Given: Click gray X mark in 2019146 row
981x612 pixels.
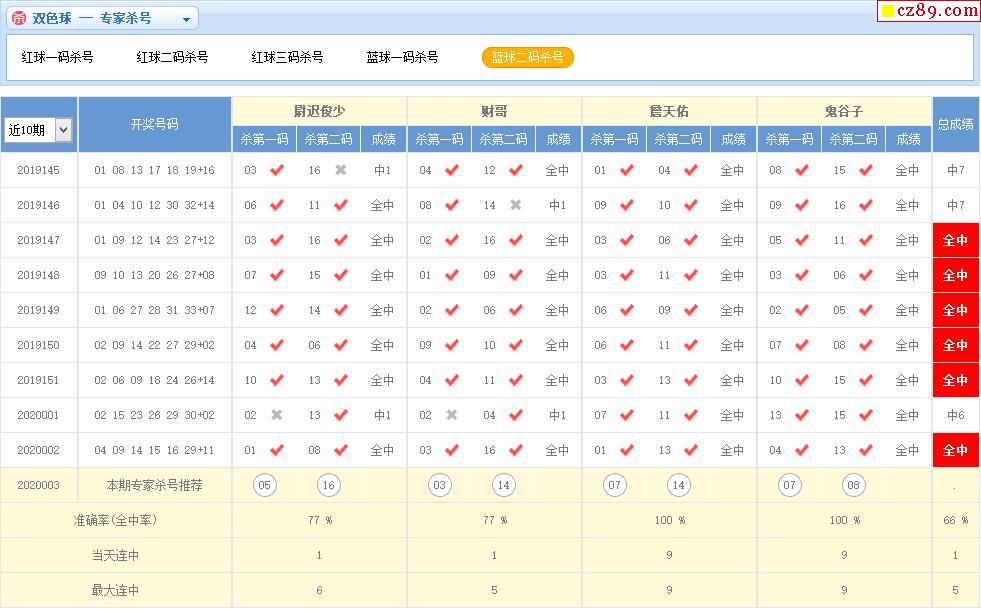Looking at the screenshot, I should pos(516,205).
